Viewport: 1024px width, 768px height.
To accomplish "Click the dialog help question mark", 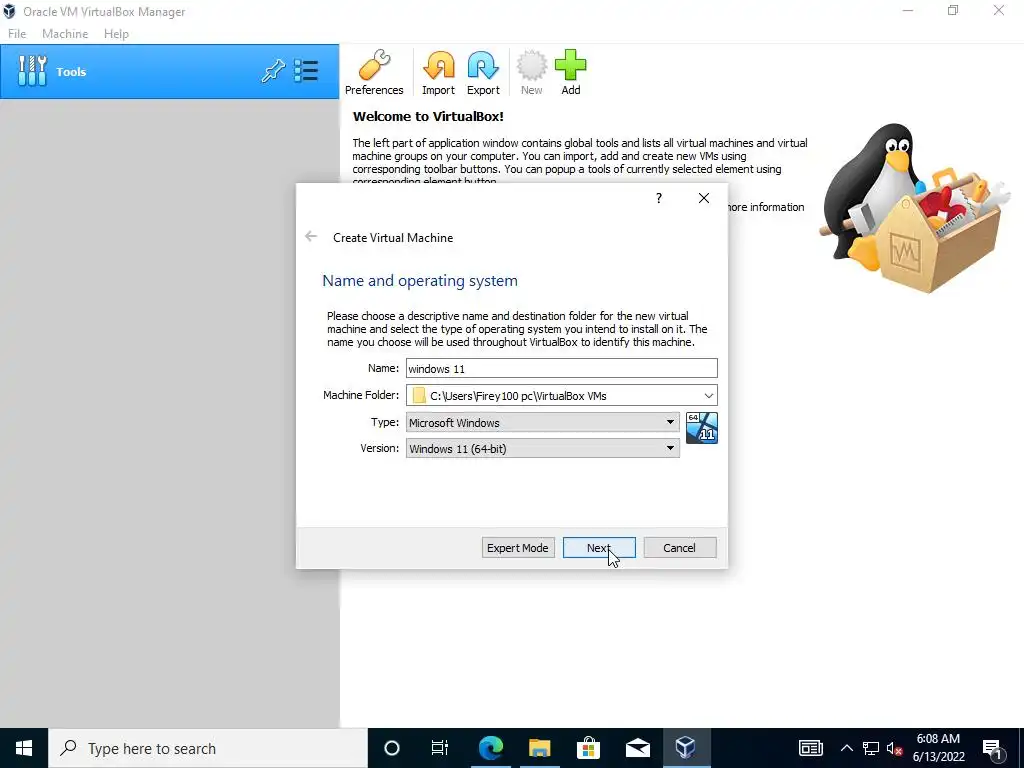I will click(658, 198).
